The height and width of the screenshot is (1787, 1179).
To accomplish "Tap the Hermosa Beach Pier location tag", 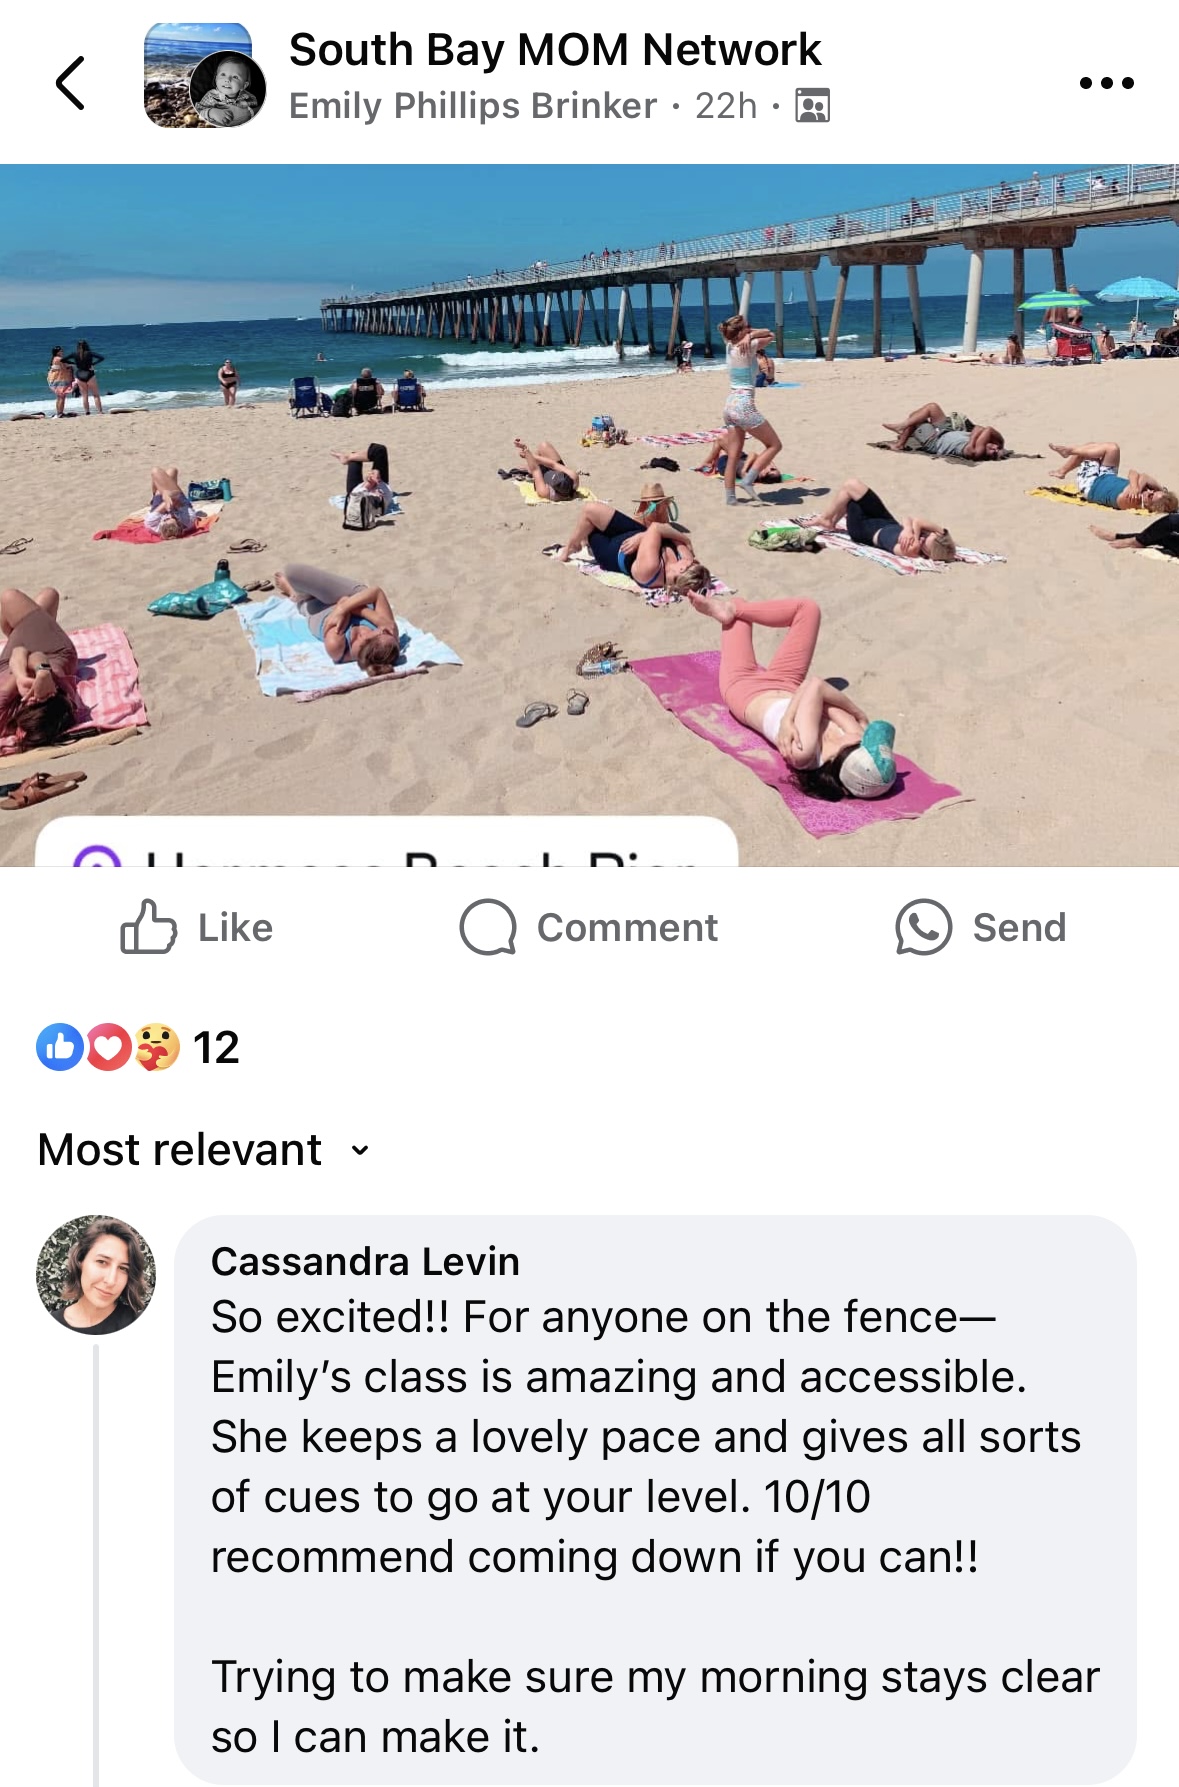I will 387,841.
